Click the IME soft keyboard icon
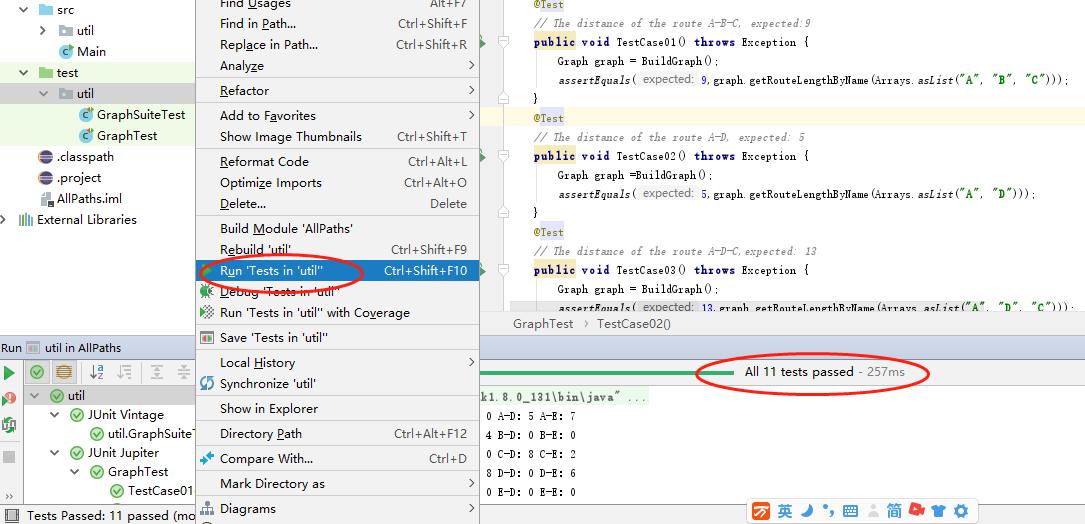This screenshot has height=524, width=1085. [x=851, y=511]
